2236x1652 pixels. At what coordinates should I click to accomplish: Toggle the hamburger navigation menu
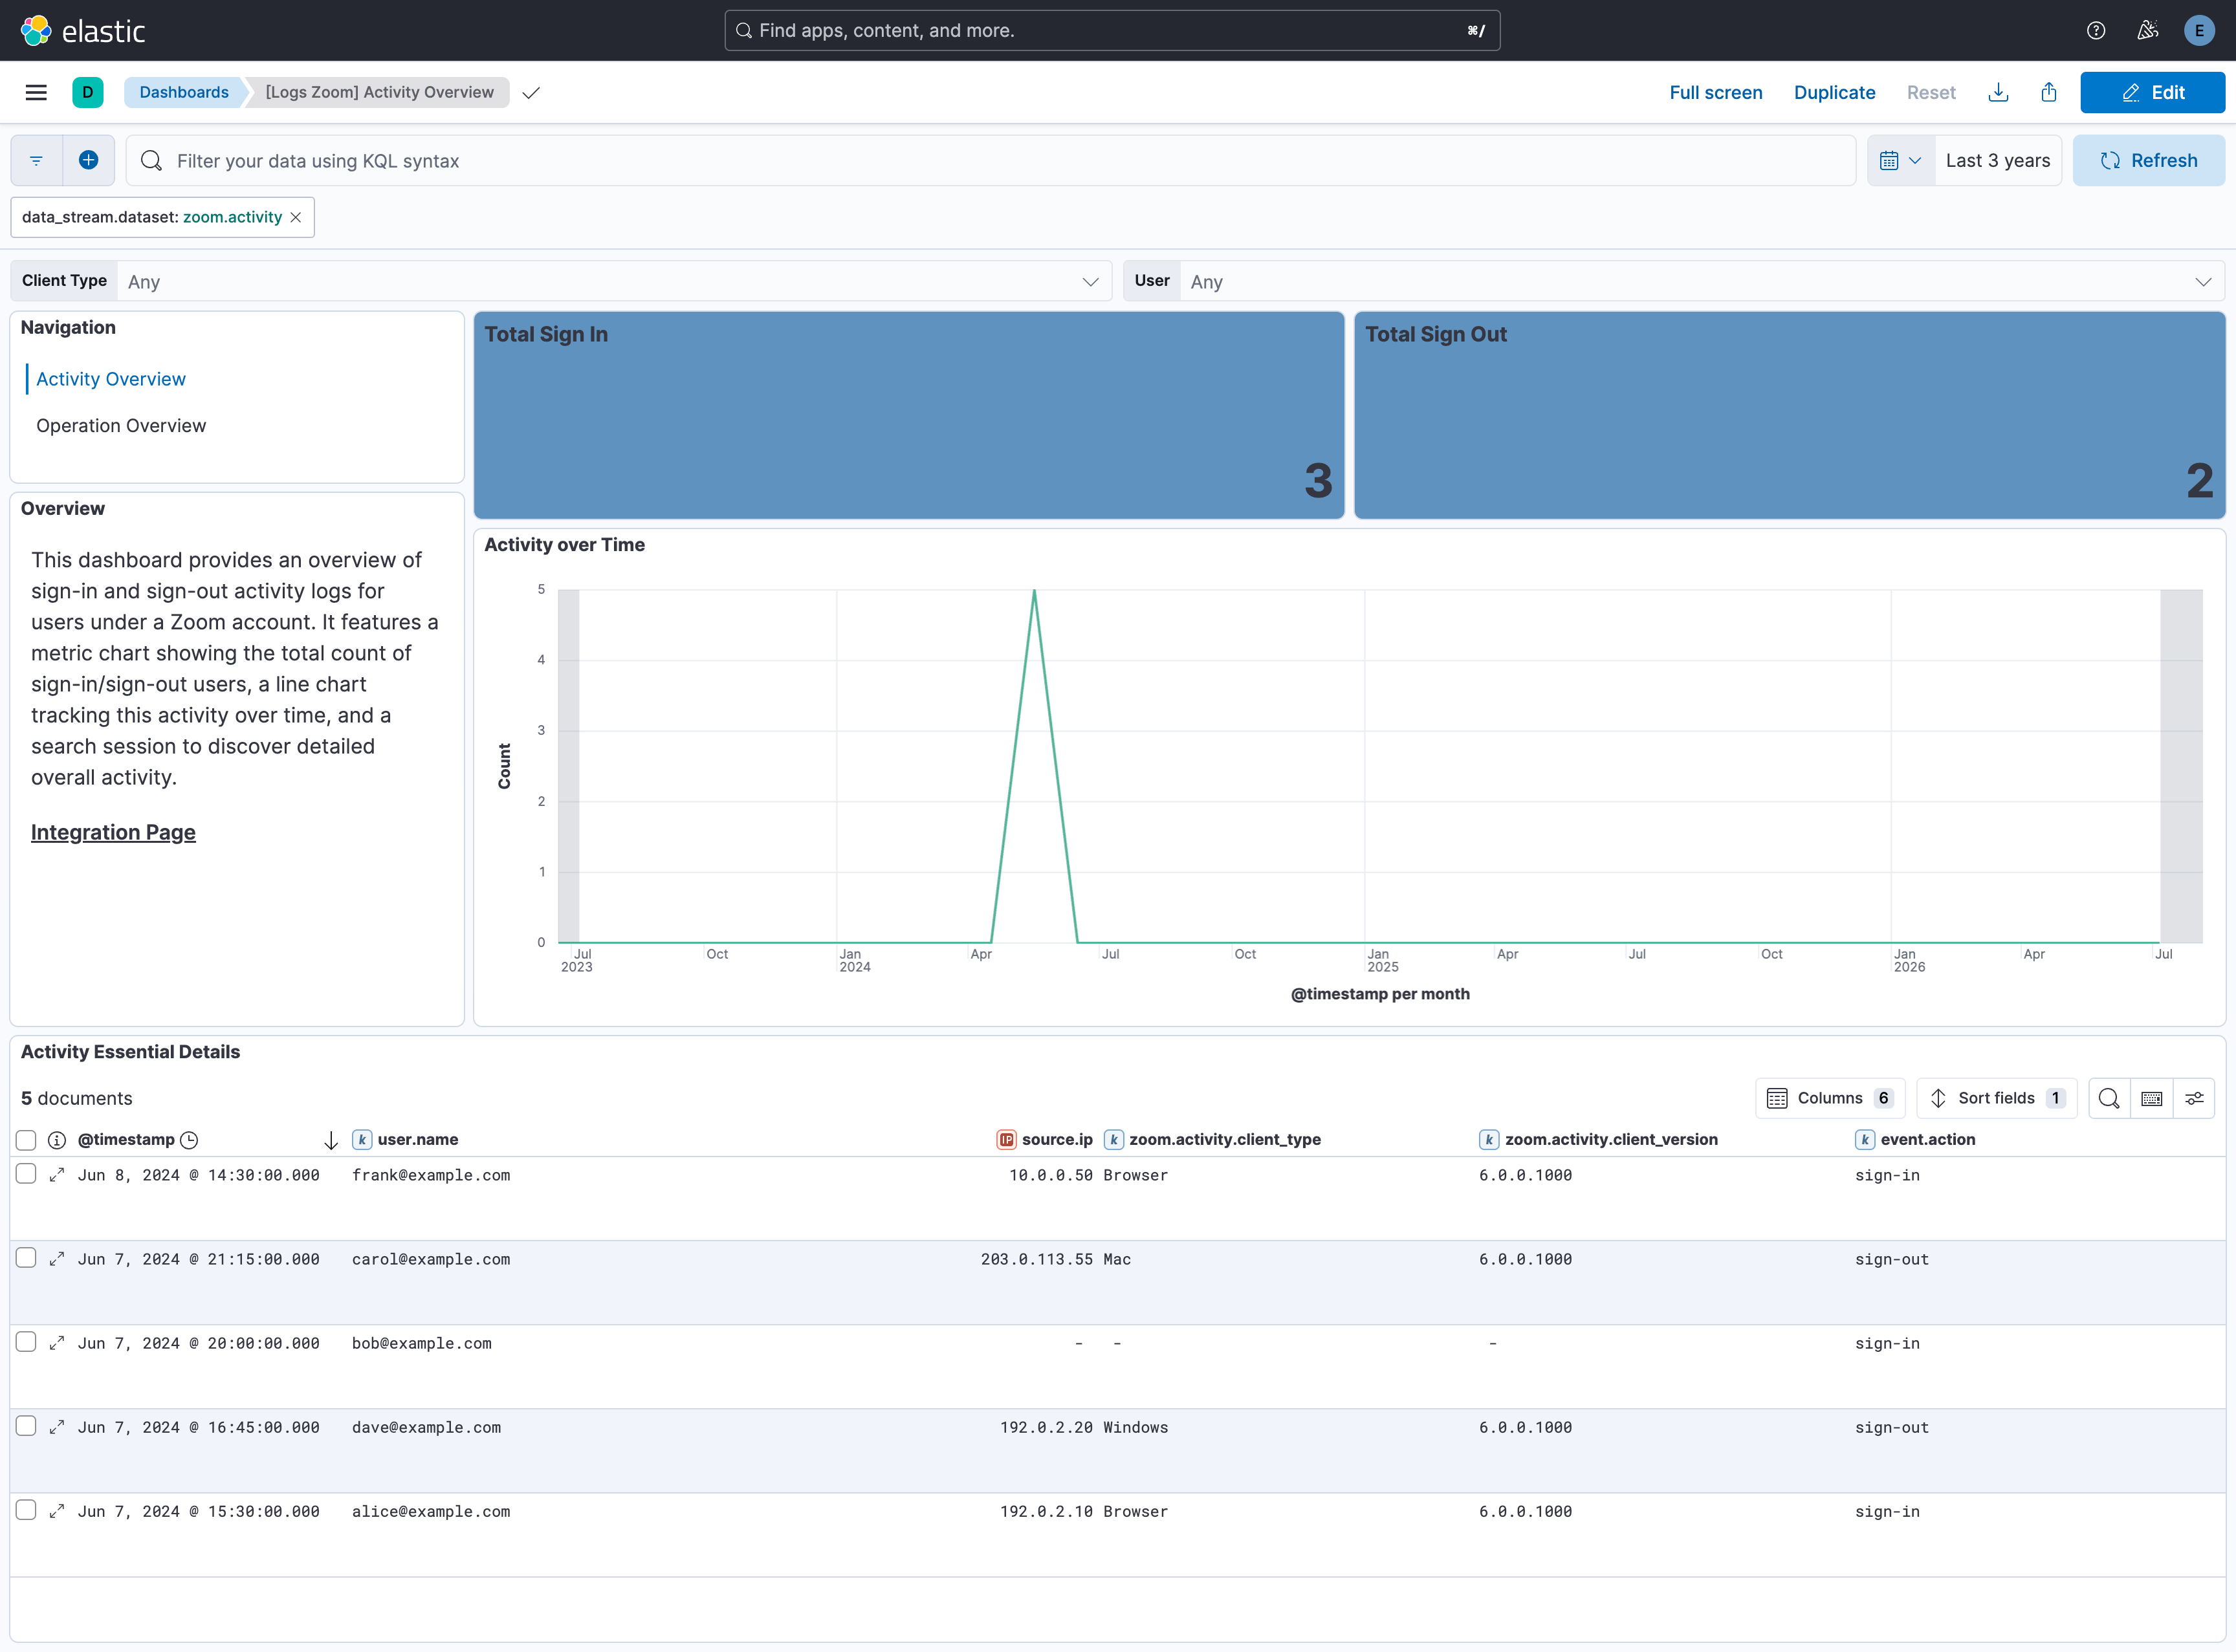point(36,92)
